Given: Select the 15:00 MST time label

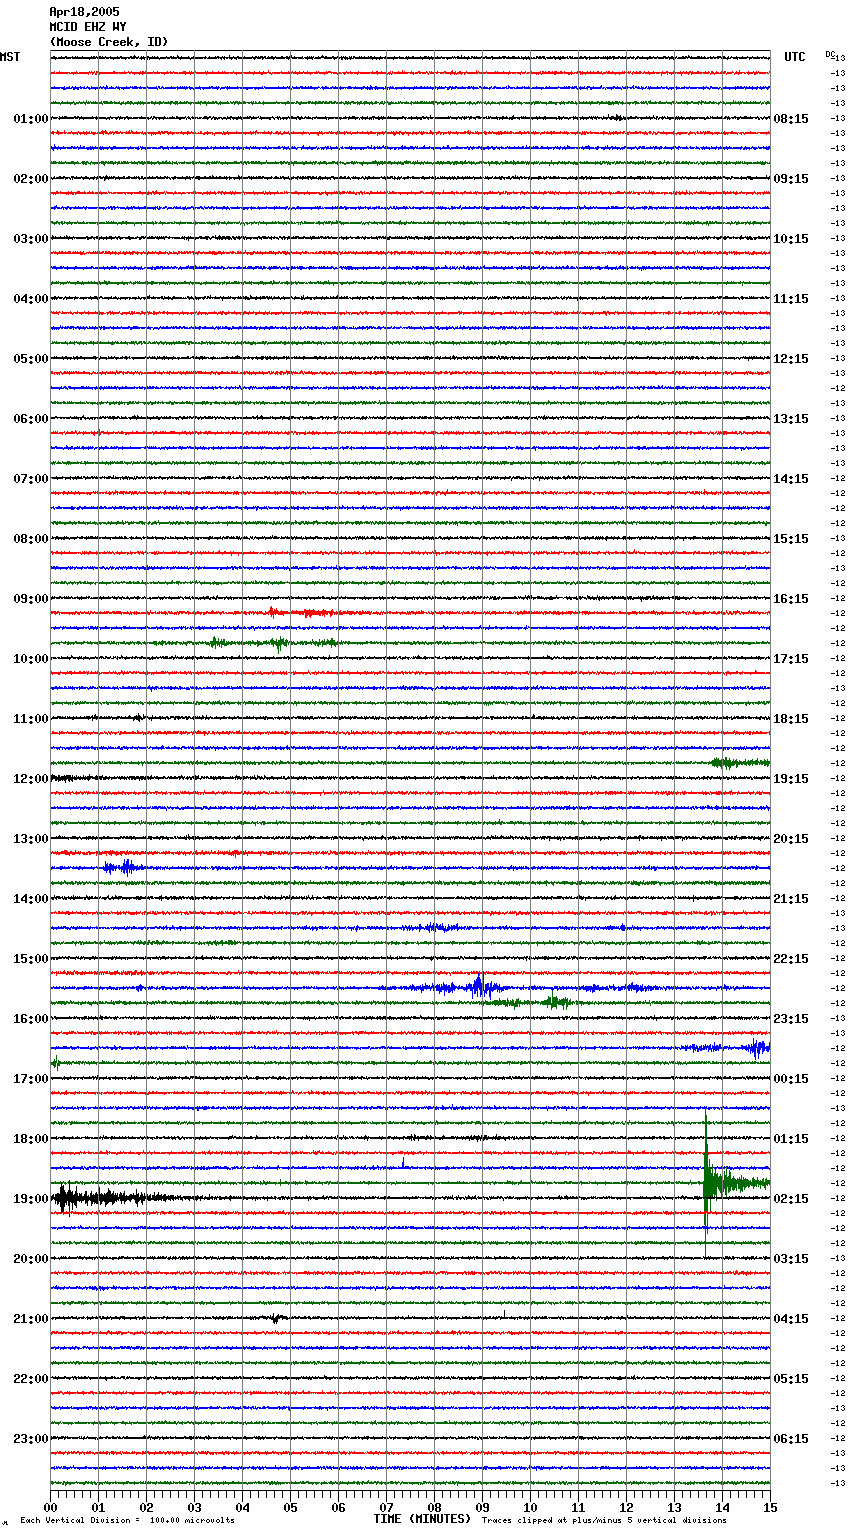Looking at the screenshot, I should pos(31,959).
